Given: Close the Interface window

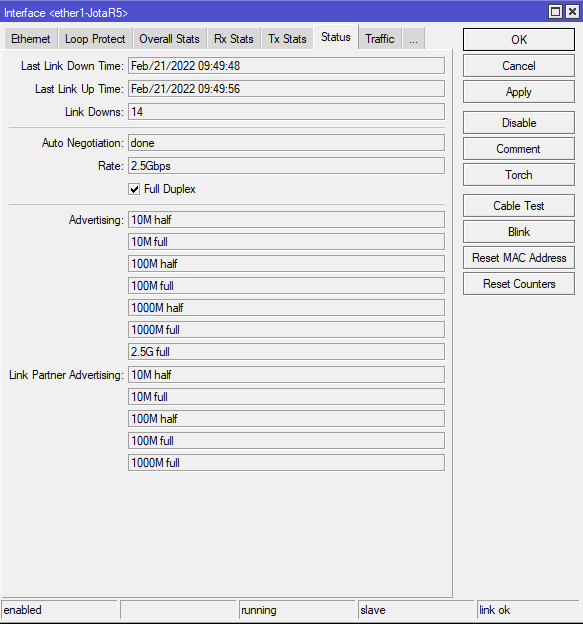Looking at the screenshot, I should tap(572, 12).
